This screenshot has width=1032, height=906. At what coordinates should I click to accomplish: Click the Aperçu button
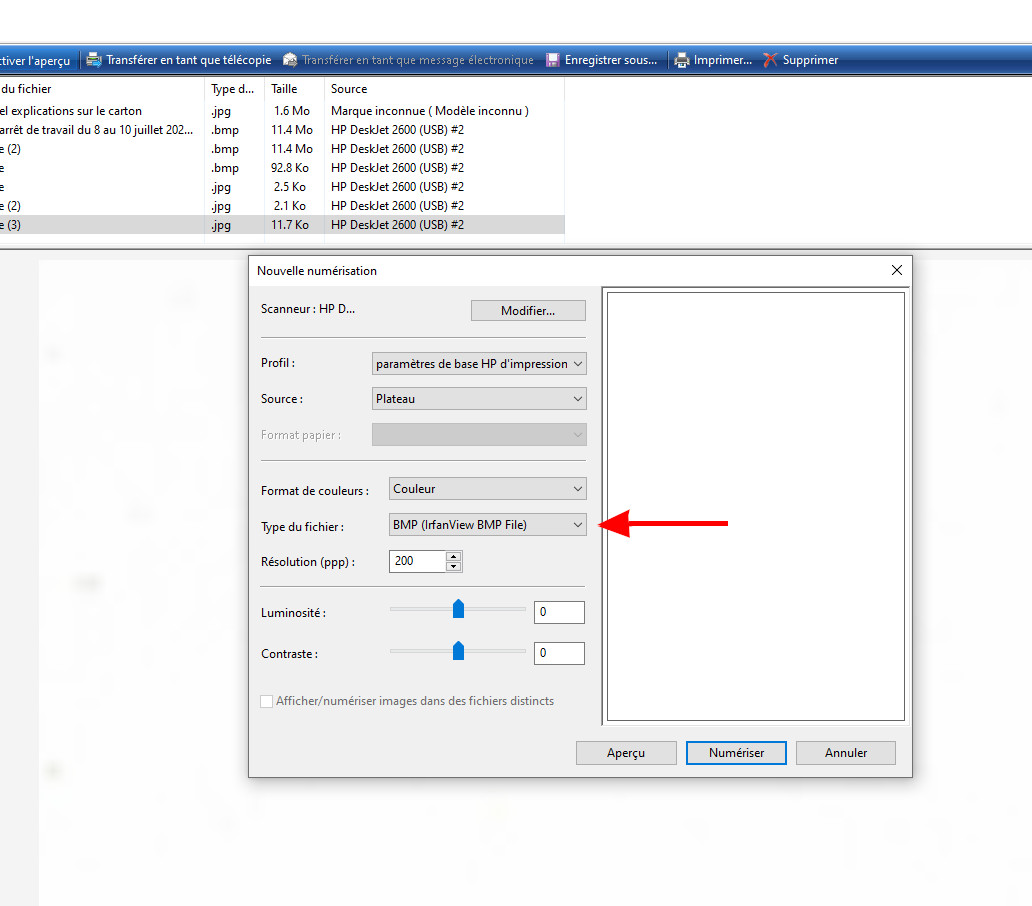[x=626, y=752]
